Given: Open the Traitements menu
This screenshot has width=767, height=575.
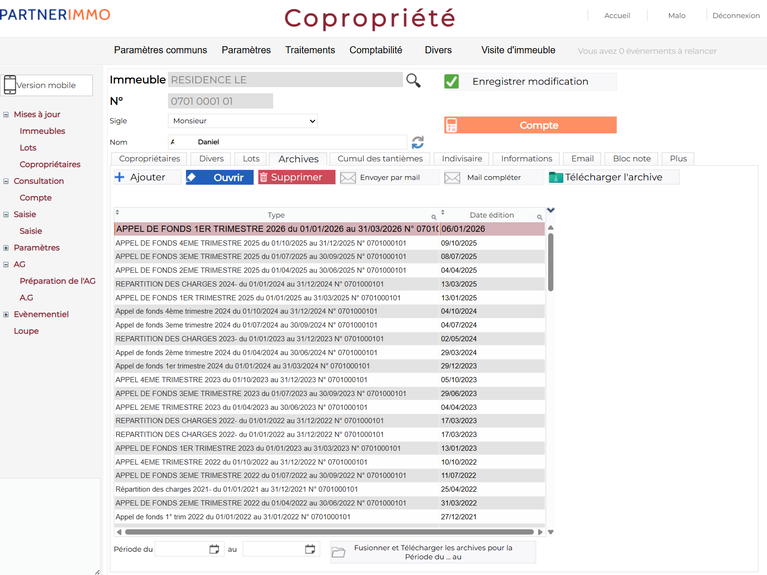Looking at the screenshot, I should click(x=310, y=50).
